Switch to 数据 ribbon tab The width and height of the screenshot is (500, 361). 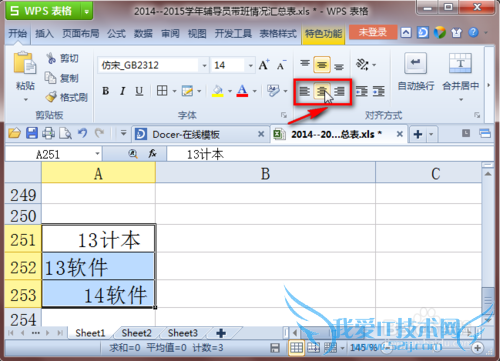click(143, 33)
